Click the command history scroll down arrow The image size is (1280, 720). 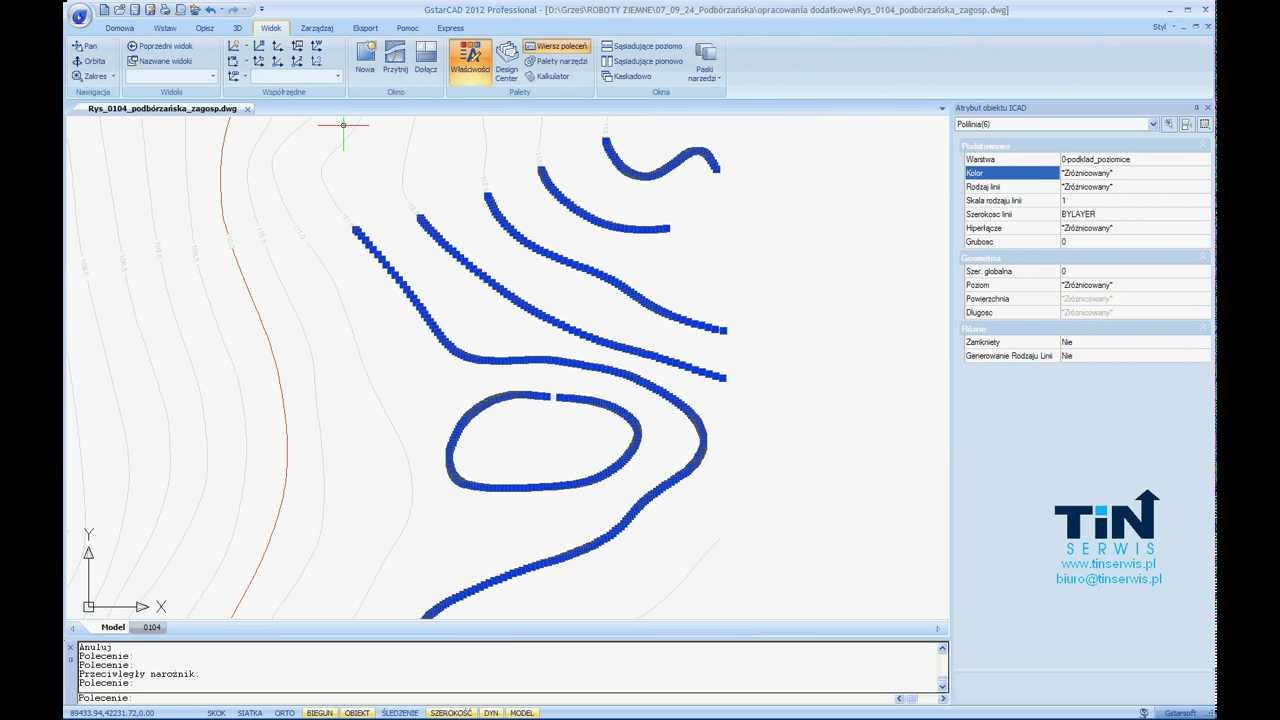[942, 685]
